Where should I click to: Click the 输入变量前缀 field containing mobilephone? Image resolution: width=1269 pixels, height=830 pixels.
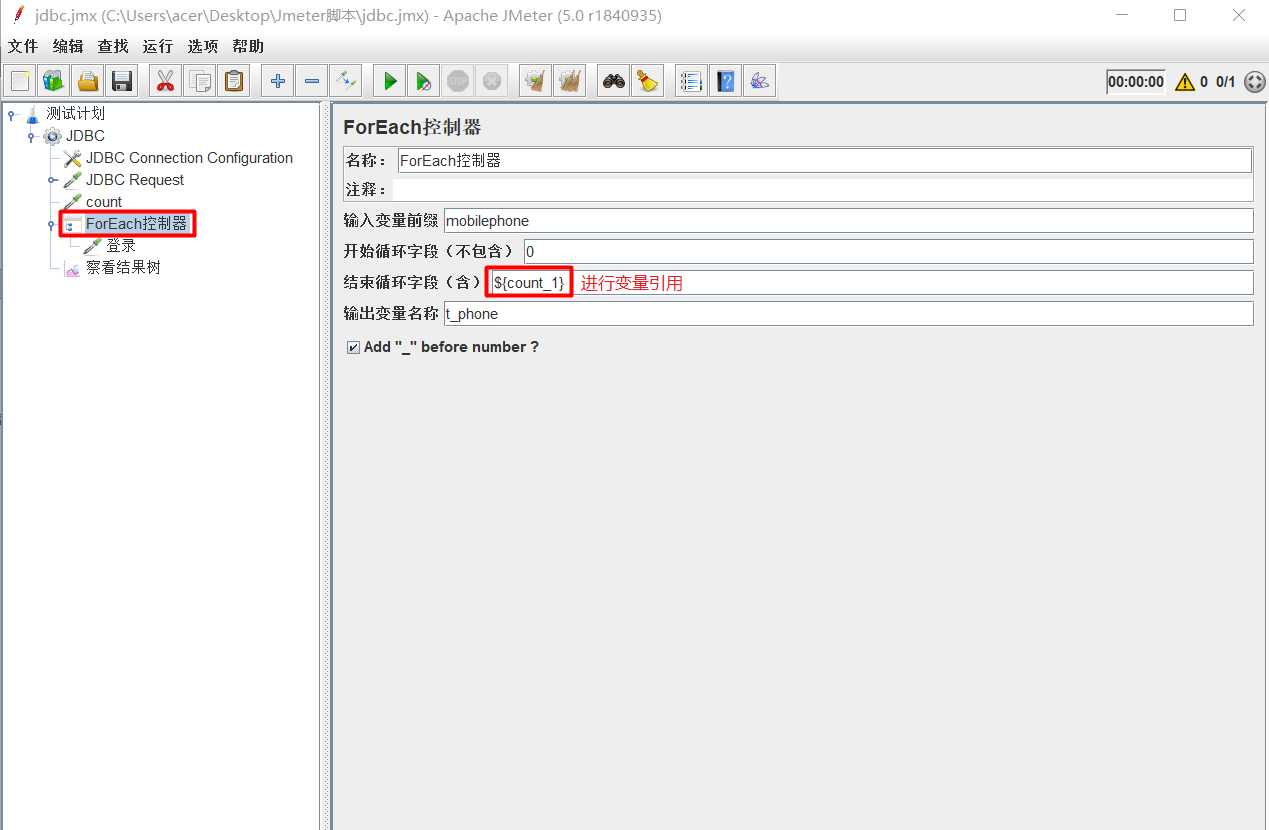coord(848,220)
